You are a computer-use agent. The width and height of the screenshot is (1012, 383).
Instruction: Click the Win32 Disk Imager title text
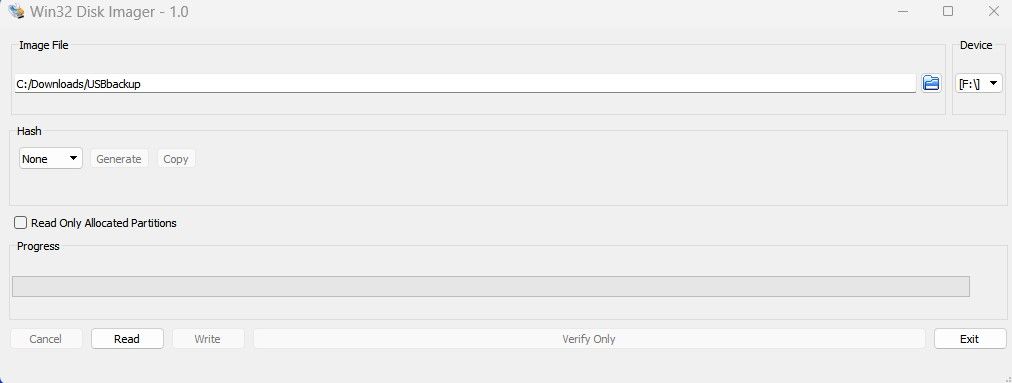(109, 12)
